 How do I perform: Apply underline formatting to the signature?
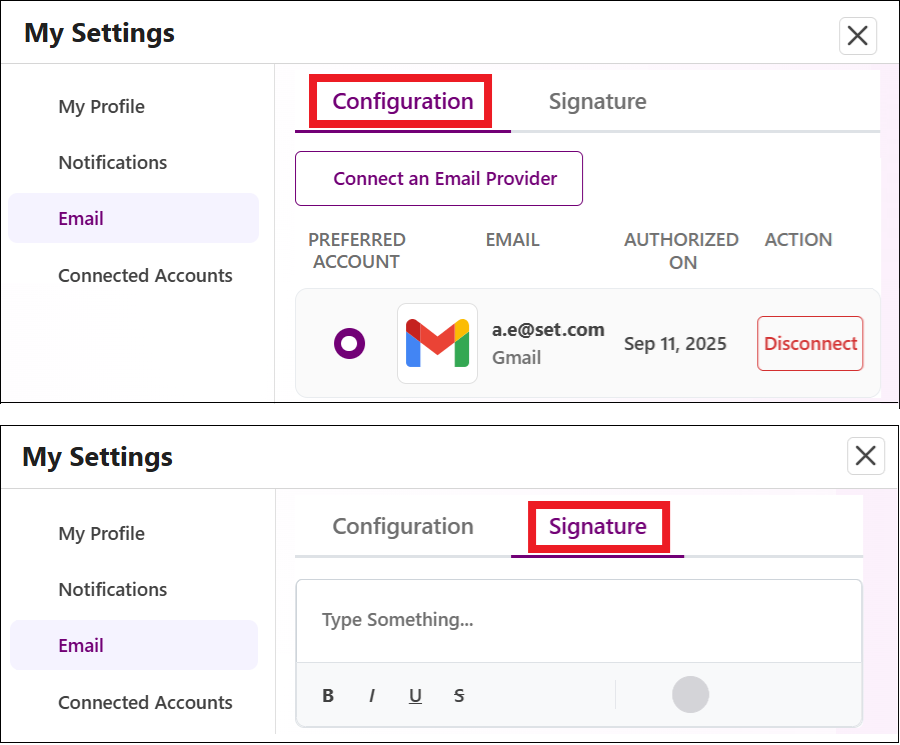coord(415,695)
